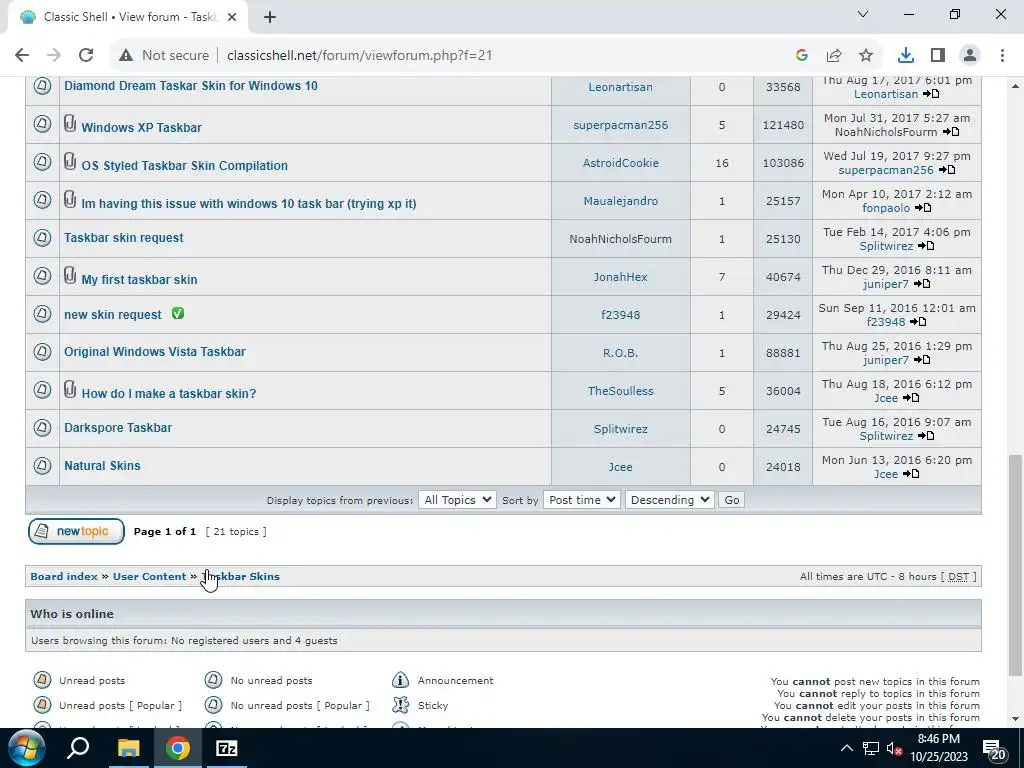
Task: Show hidden tray icons chevron
Action: (x=846, y=748)
